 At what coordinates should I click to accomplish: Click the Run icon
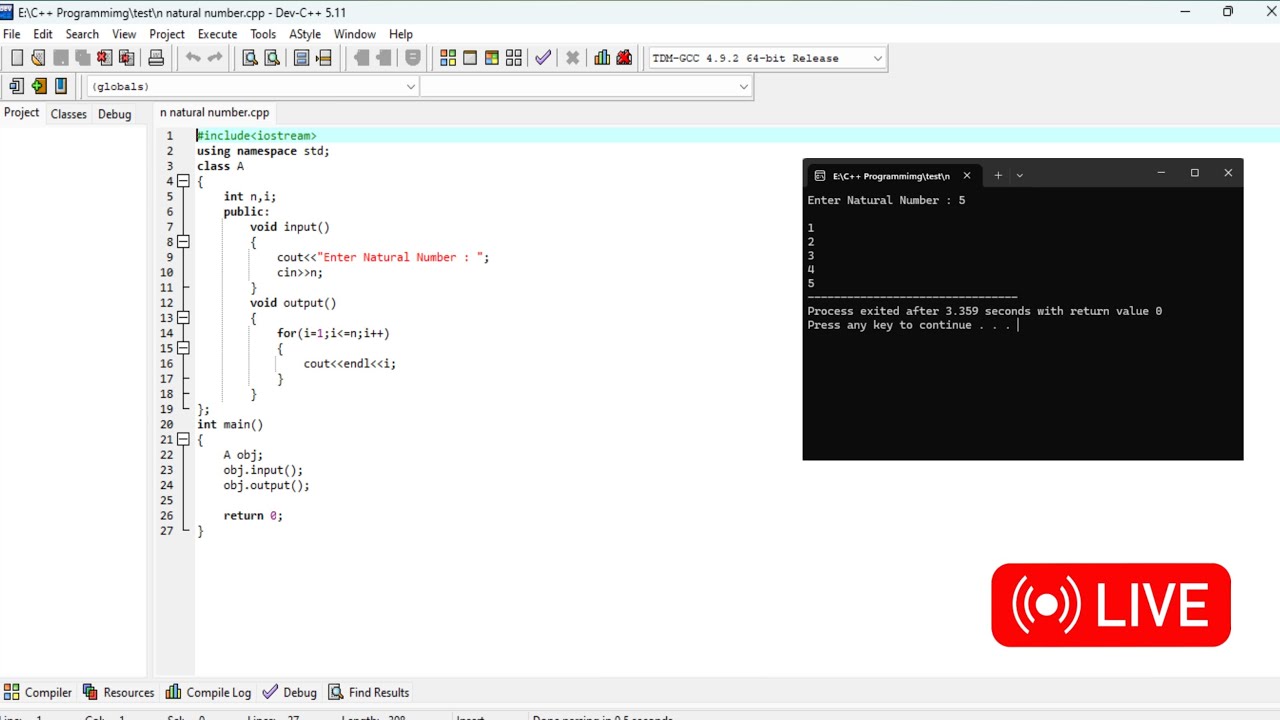point(470,58)
